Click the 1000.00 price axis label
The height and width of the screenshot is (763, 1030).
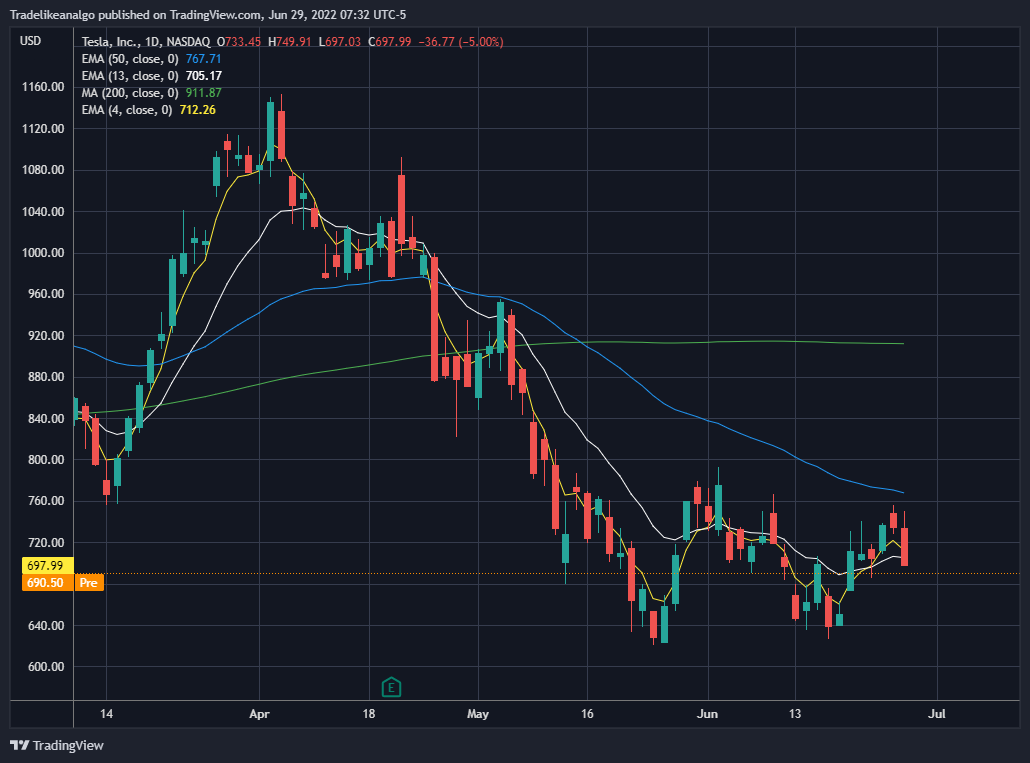tap(43, 253)
